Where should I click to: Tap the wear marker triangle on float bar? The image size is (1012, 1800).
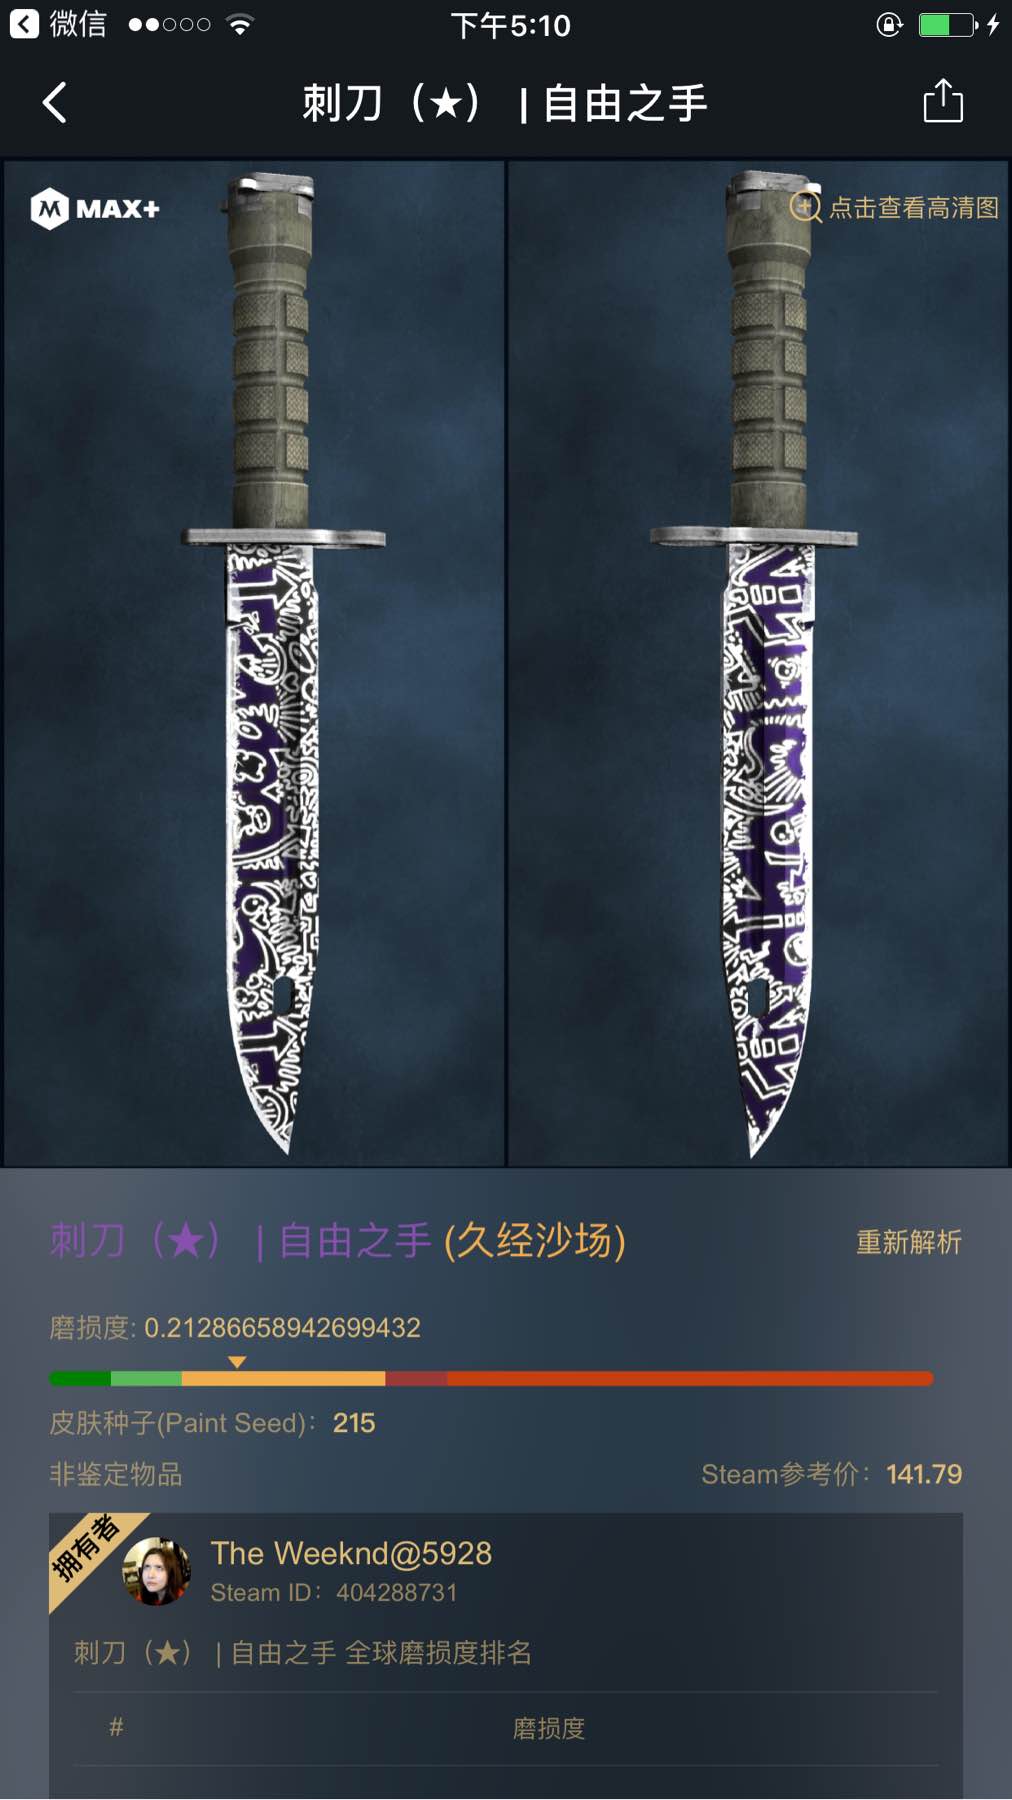coord(237,1362)
